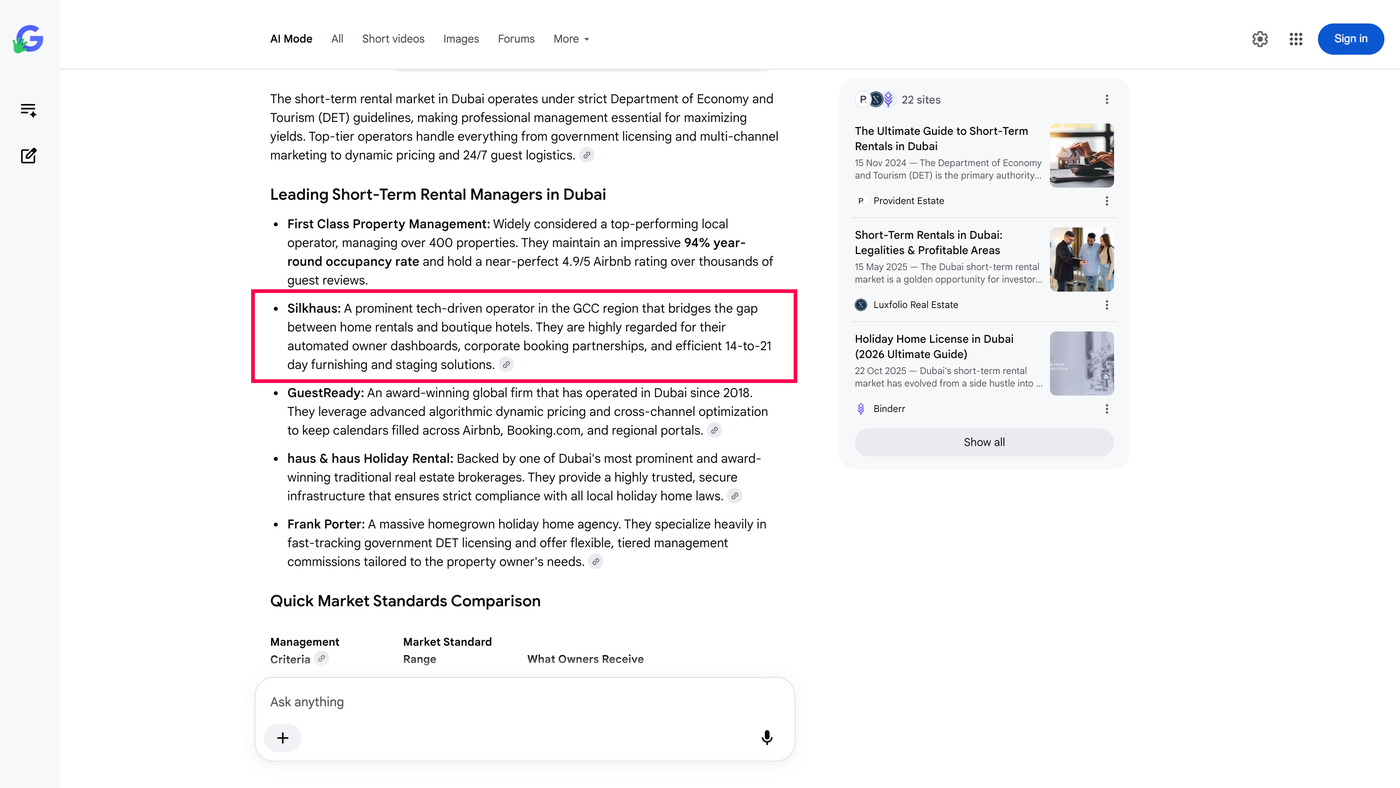Click Show all sources button

[984, 442]
